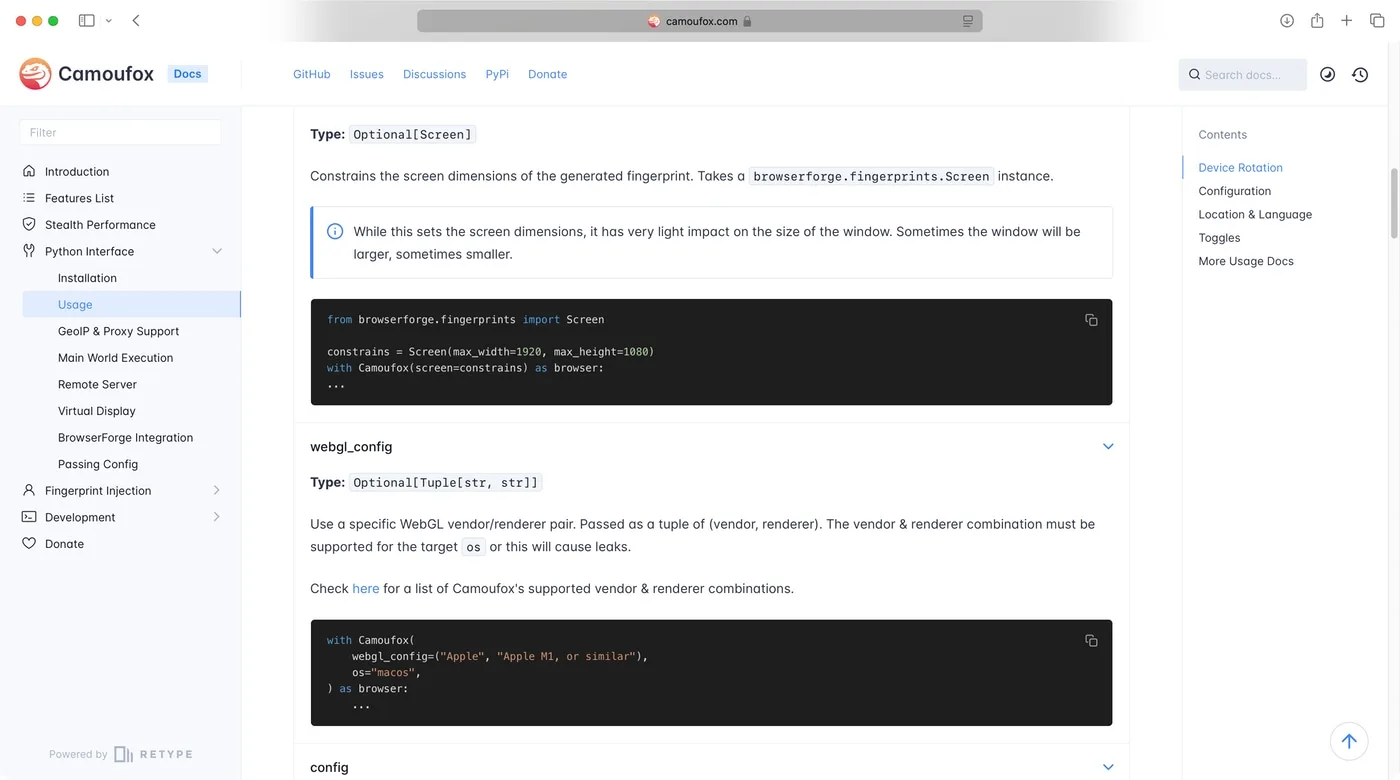This screenshot has height=780, width=1400.
Task: Click the Introduction home icon
Action: [x=29, y=171]
